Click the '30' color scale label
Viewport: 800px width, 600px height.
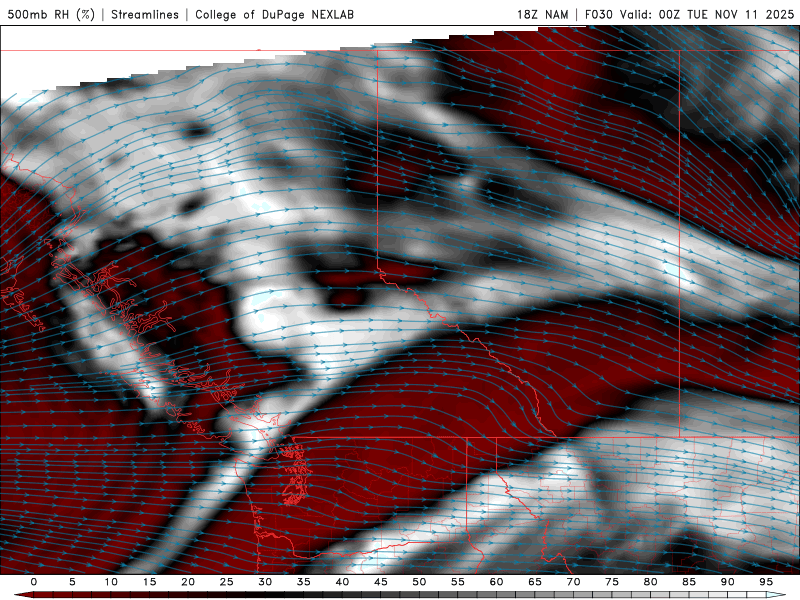pos(265,582)
